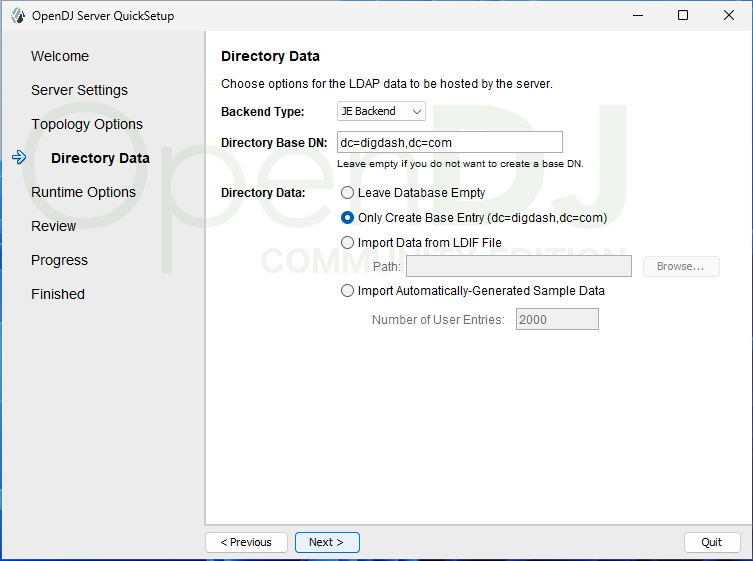Click the OpenDJ application icon in title bar
Image resolution: width=753 pixels, height=561 pixels.
17,15
